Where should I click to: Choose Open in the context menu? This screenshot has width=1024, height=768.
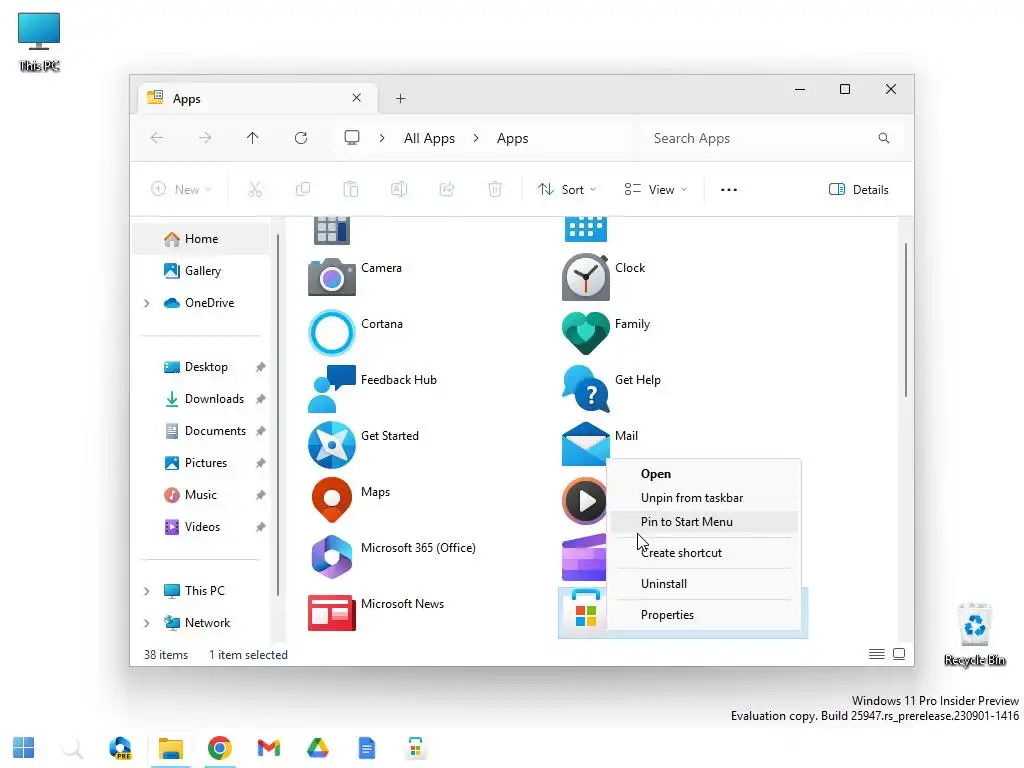coord(704,474)
